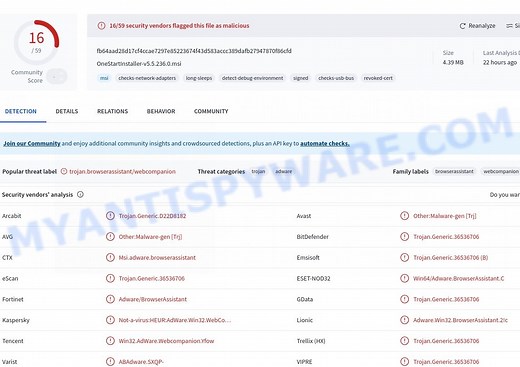Click the Community Score indicator badge
The image size is (520, 367).
pyautogui.click(x=56, y=77)
